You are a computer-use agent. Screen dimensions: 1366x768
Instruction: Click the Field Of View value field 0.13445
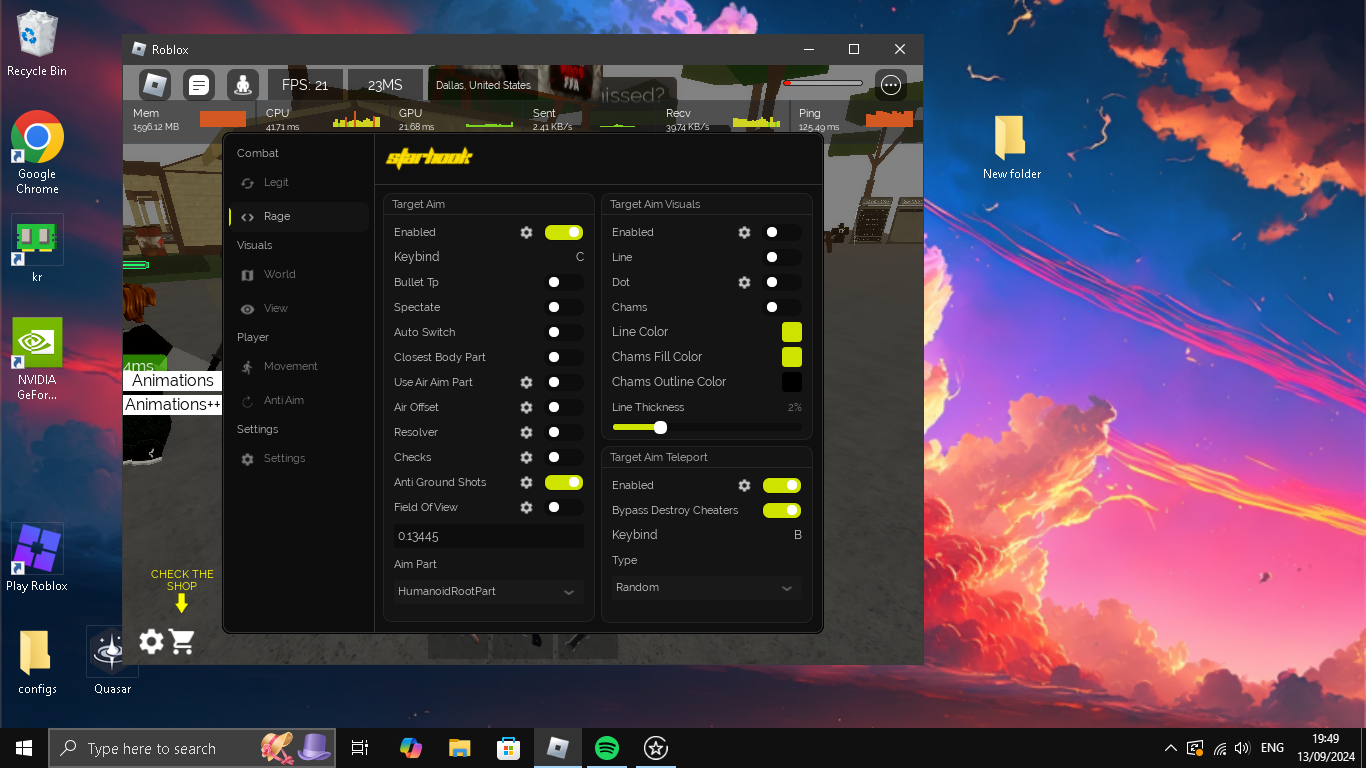[488, 536]
